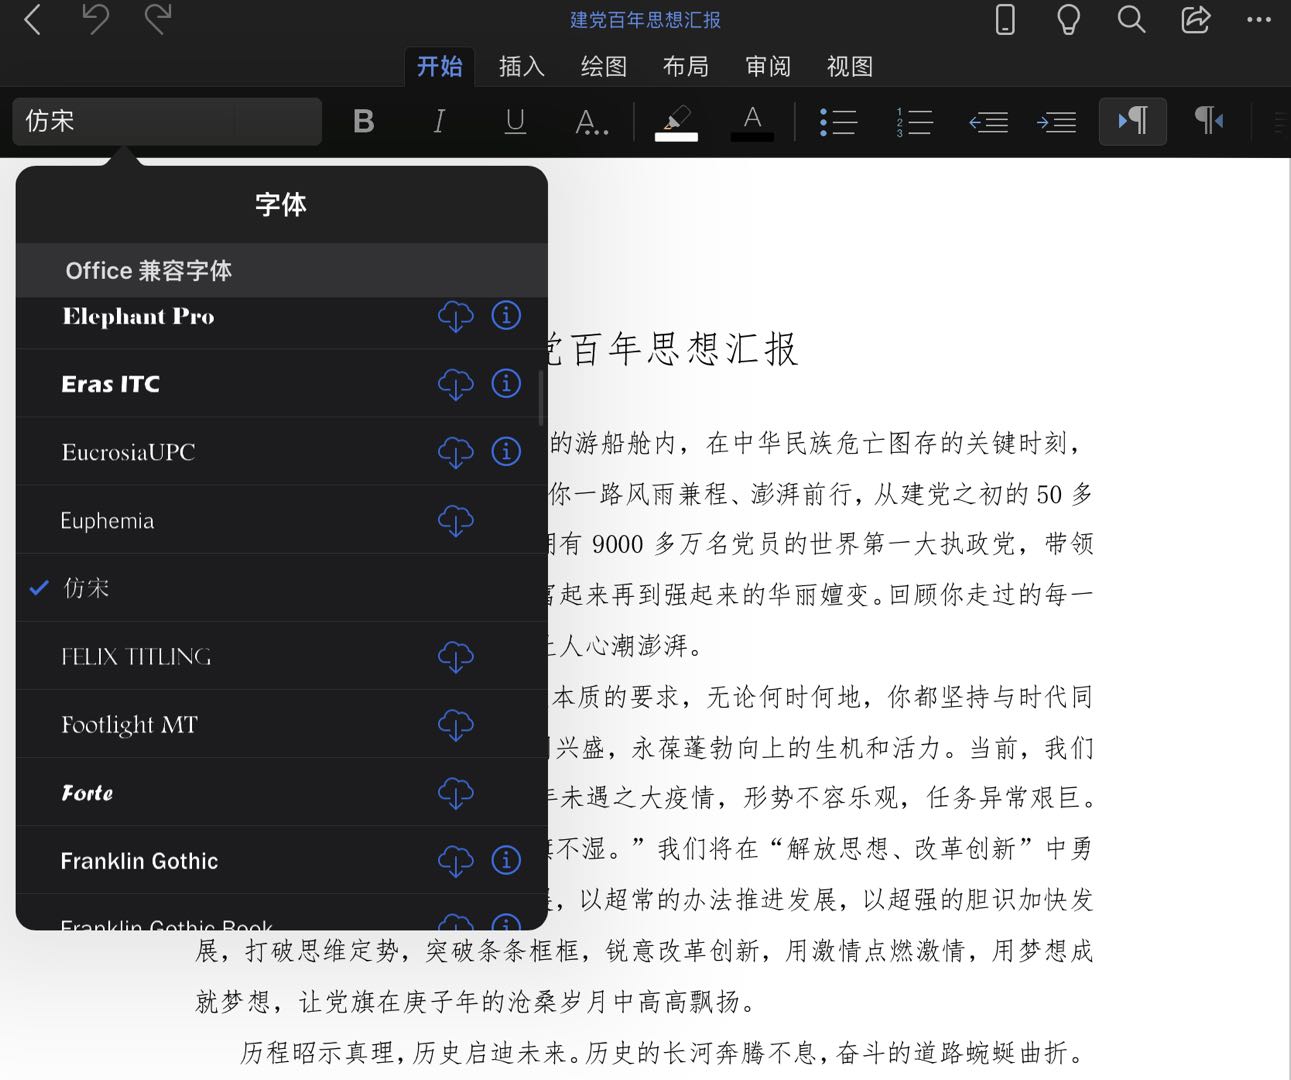Tap the document title 建党百年思想汇报
The height and width of the screenshot is (1080, 1291).
tap(645, 19)
